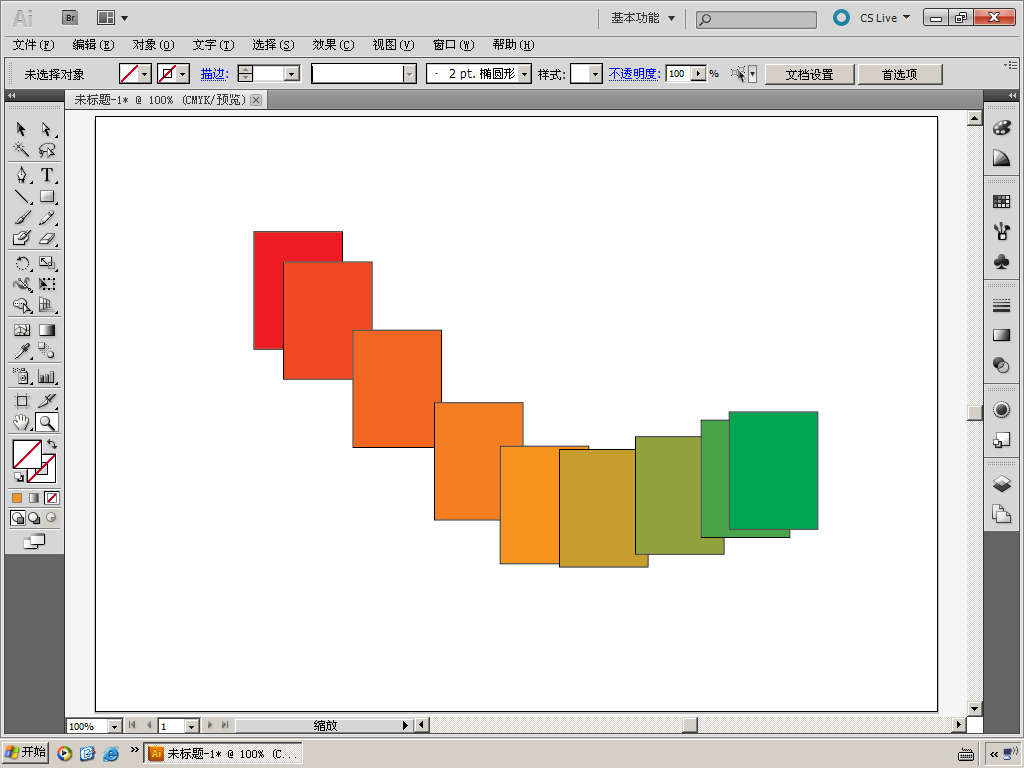Open the 不透明度 opacity link

[x=634, y=74]
